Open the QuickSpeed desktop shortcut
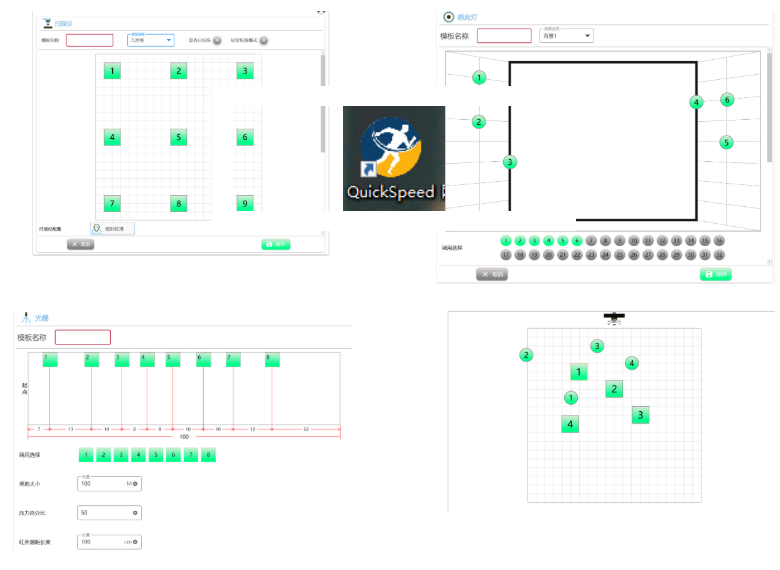The image size is (780, 570). (x=393, y=158)
